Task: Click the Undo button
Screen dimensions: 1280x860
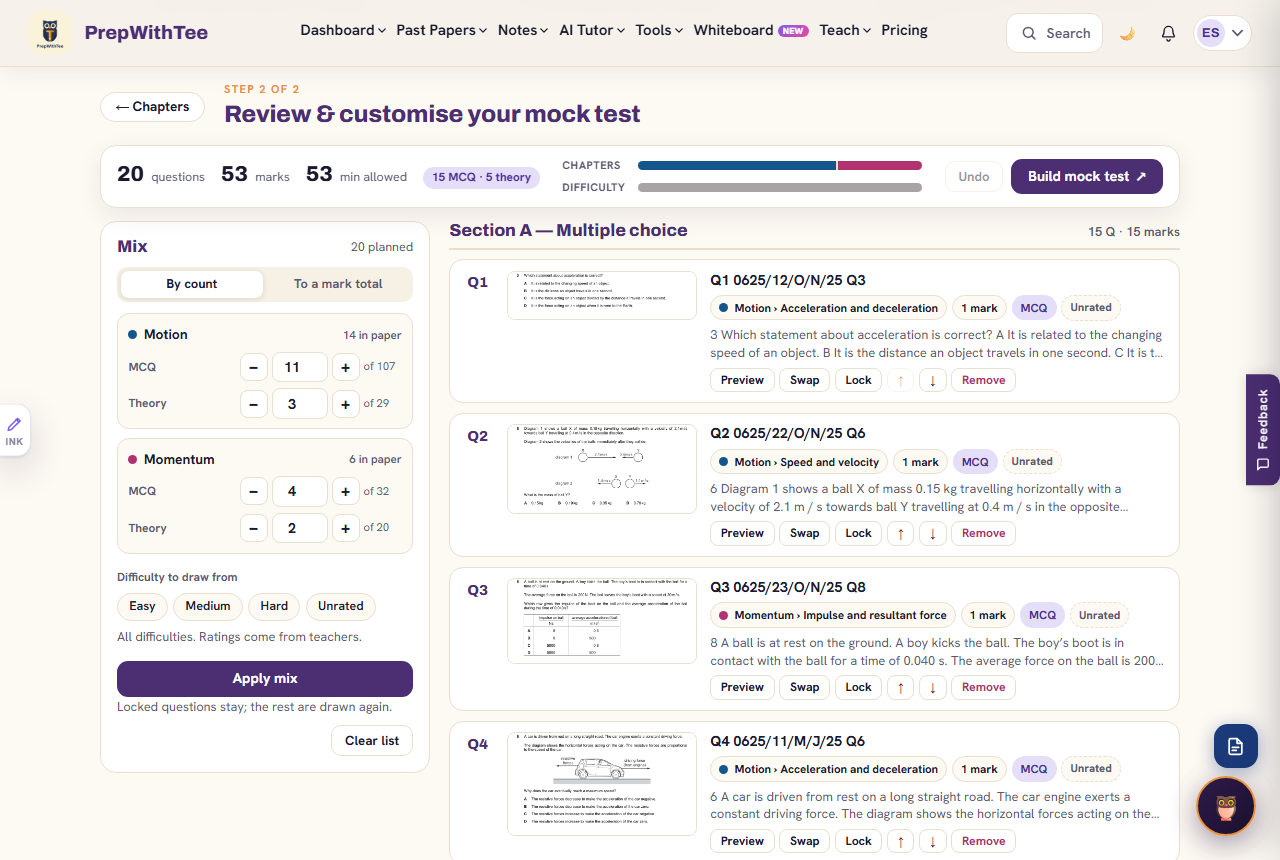Action: [974, 177]
